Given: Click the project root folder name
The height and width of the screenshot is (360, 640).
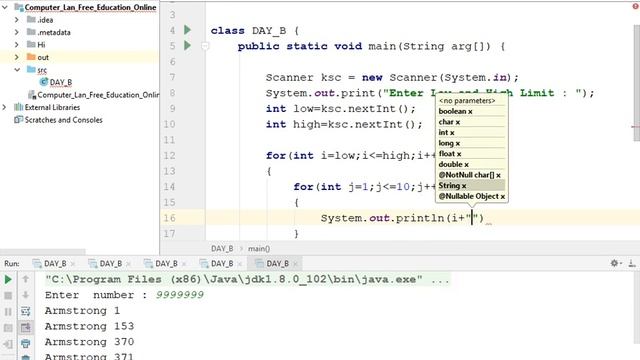Looking at the screenshot, I should tap(90, 7).
